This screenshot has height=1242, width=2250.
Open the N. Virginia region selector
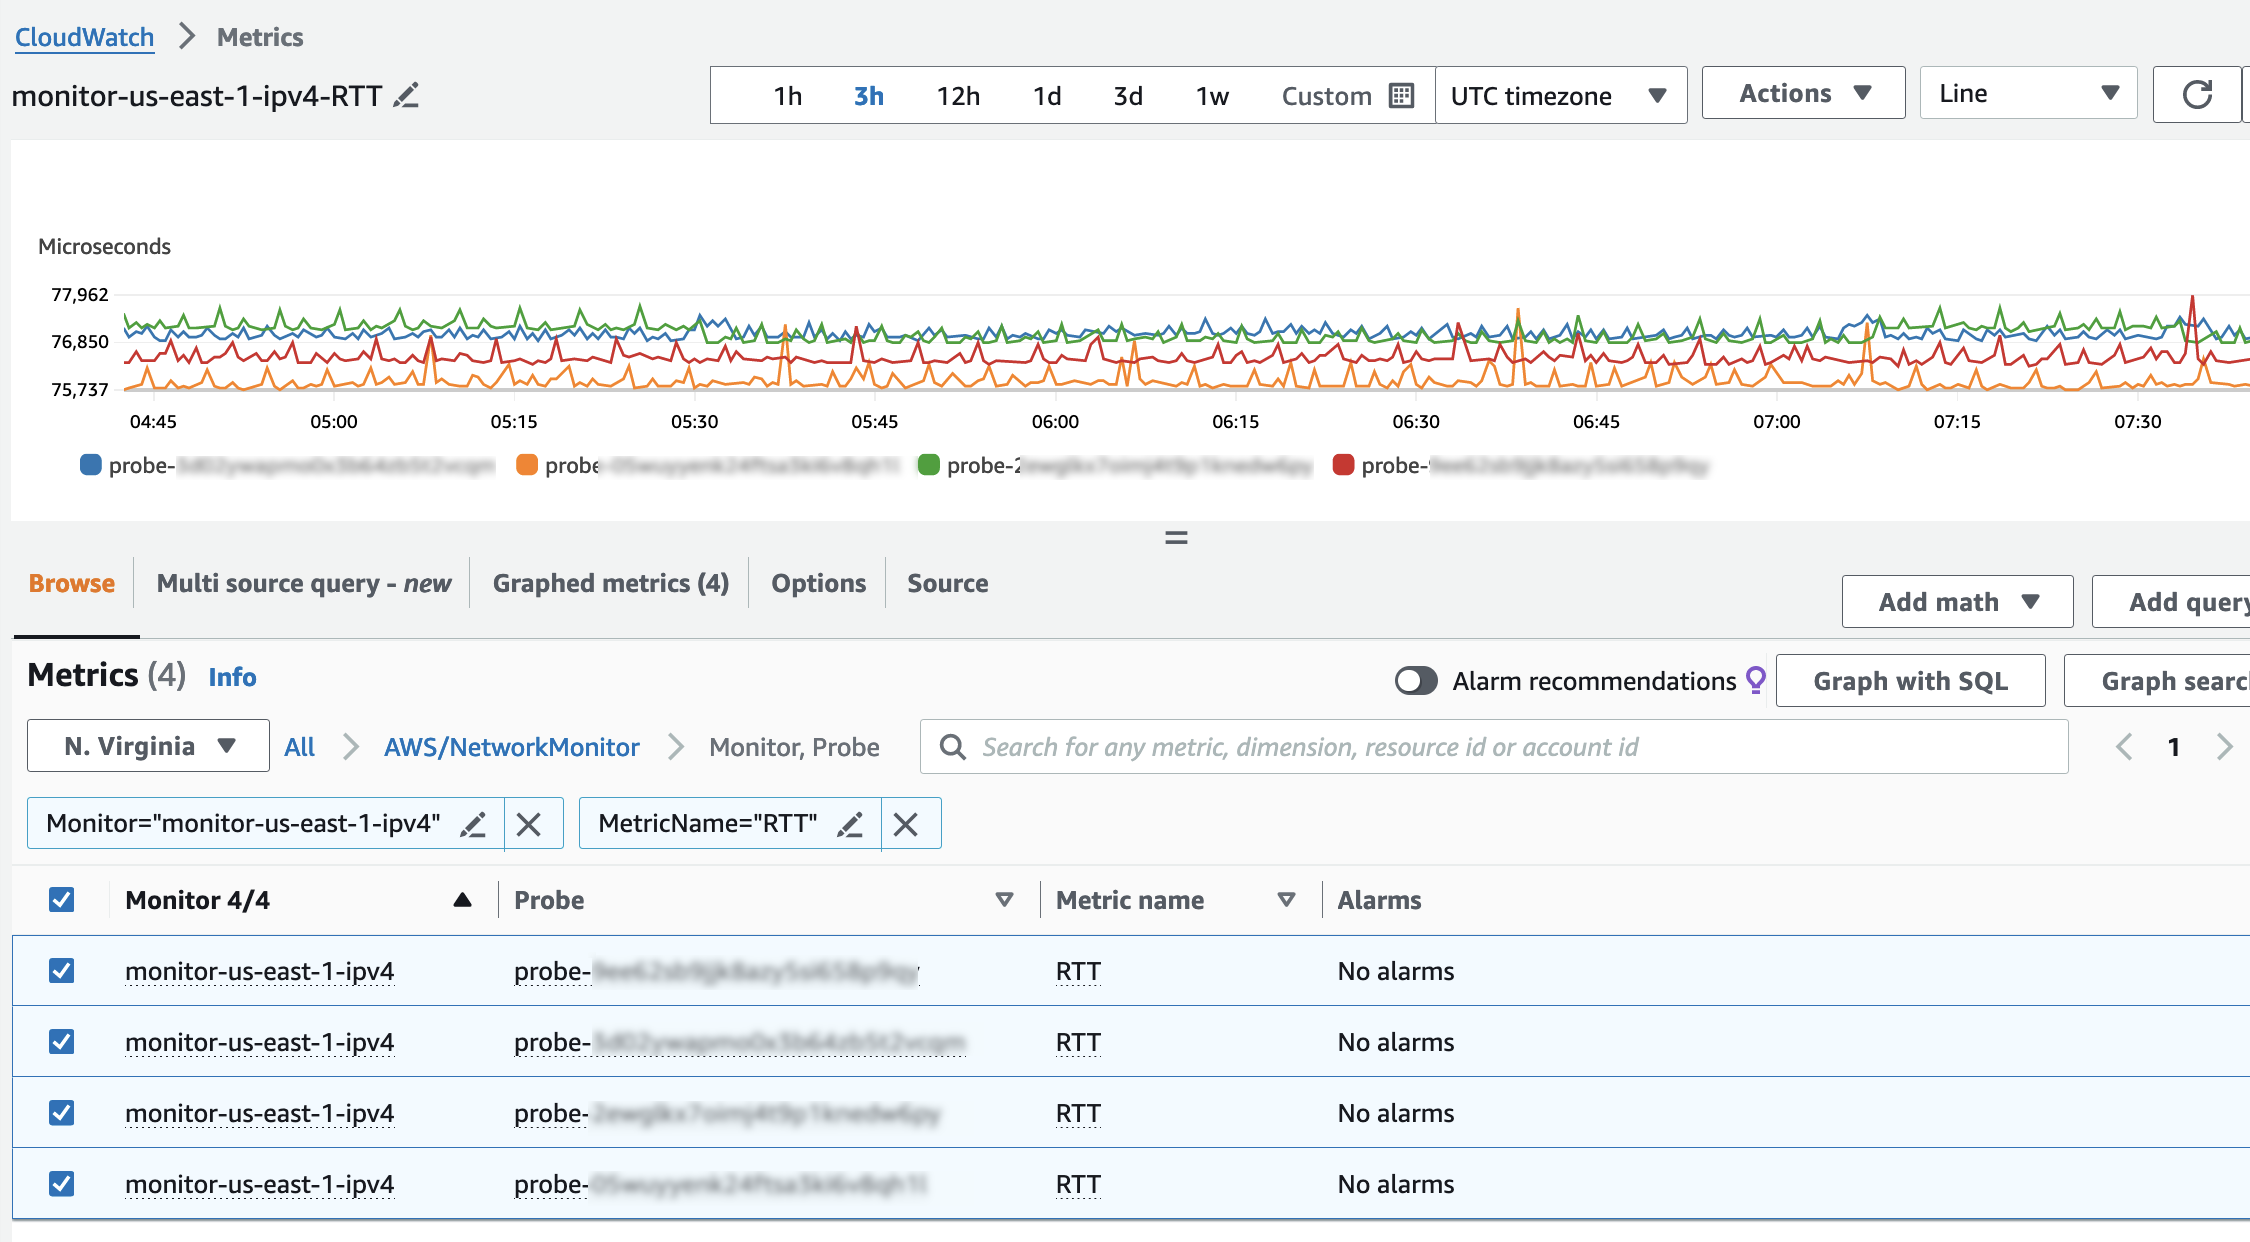click(148, 747)
